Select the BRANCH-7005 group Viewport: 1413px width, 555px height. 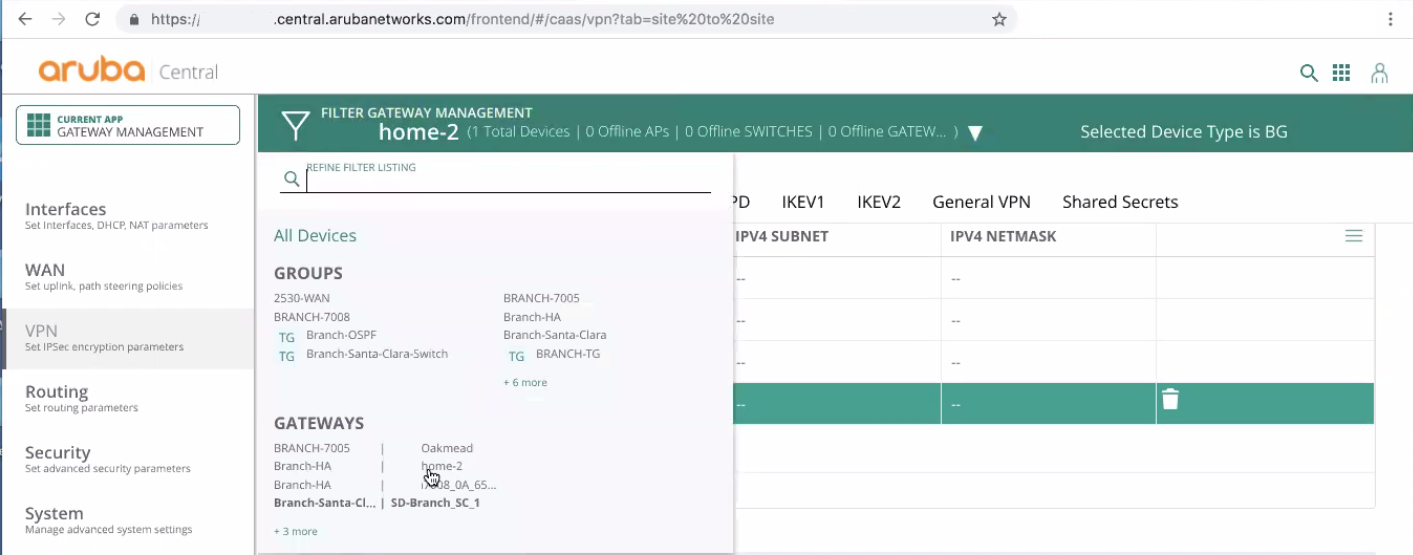(x=541, y=298)
